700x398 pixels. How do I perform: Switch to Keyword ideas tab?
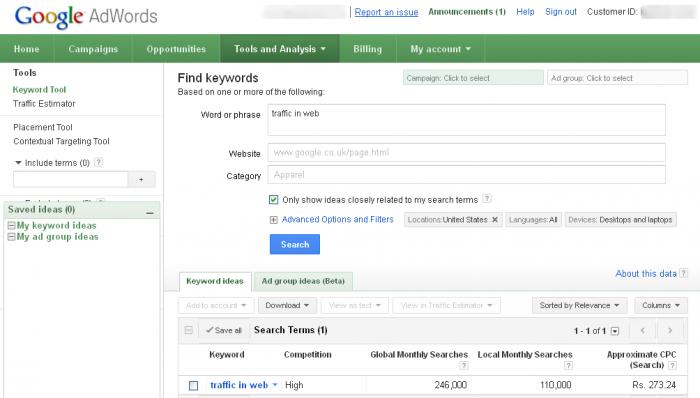(215, 281)
